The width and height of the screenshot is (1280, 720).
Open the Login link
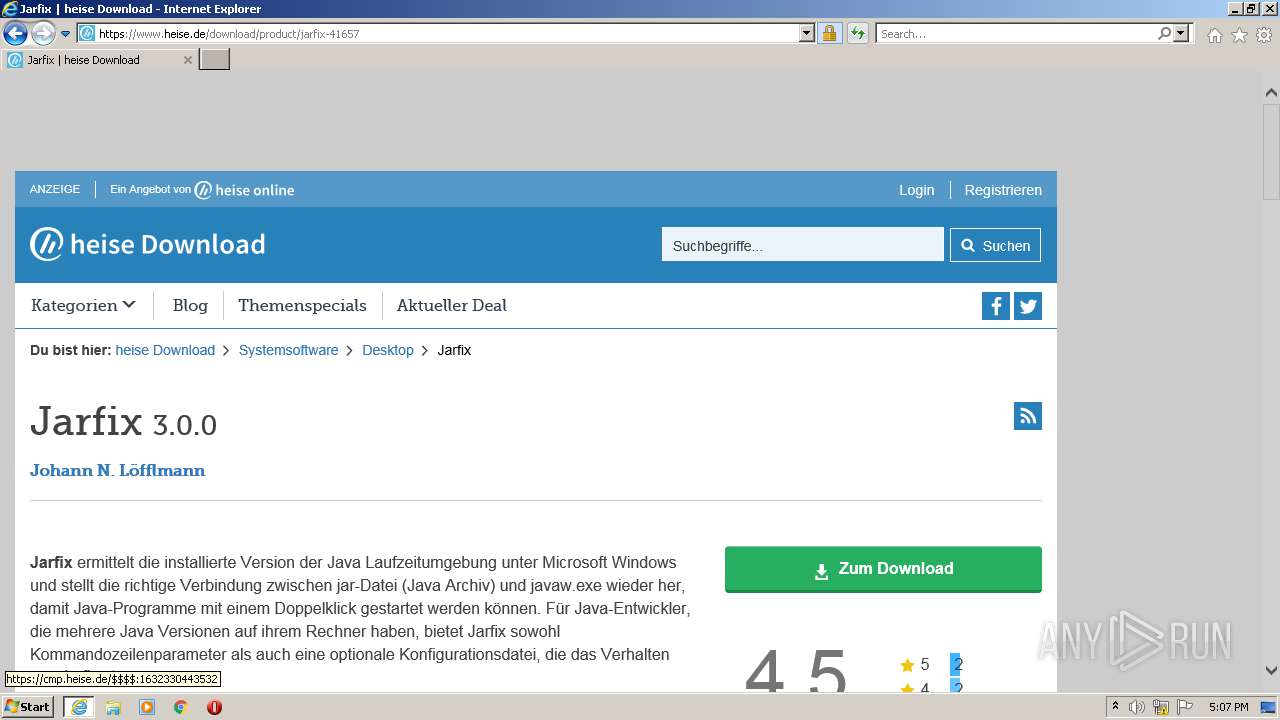tap(916, 190)
